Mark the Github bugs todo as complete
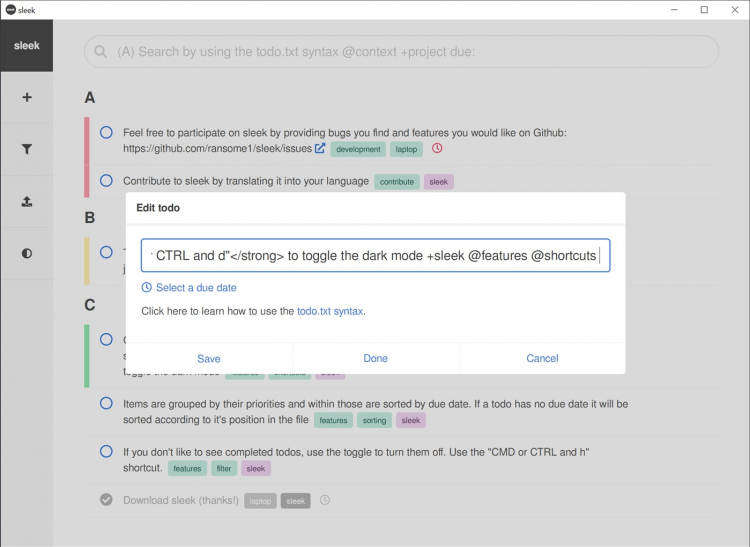Screen dimensions: 750x547 click(x=106, y=132)
